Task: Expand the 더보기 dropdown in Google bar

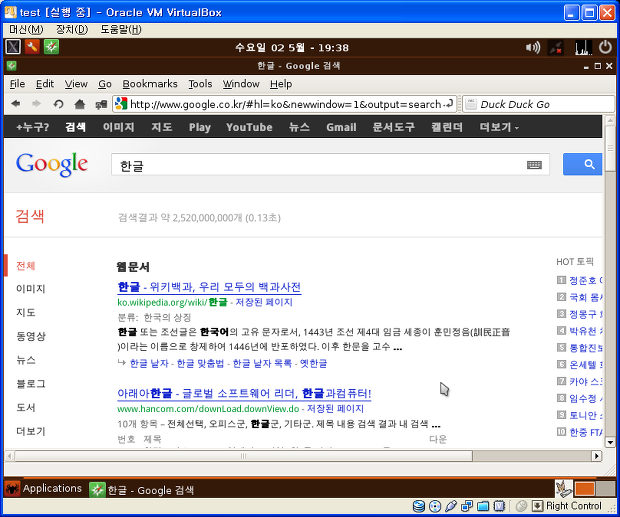Action: [x=499, y=127]
